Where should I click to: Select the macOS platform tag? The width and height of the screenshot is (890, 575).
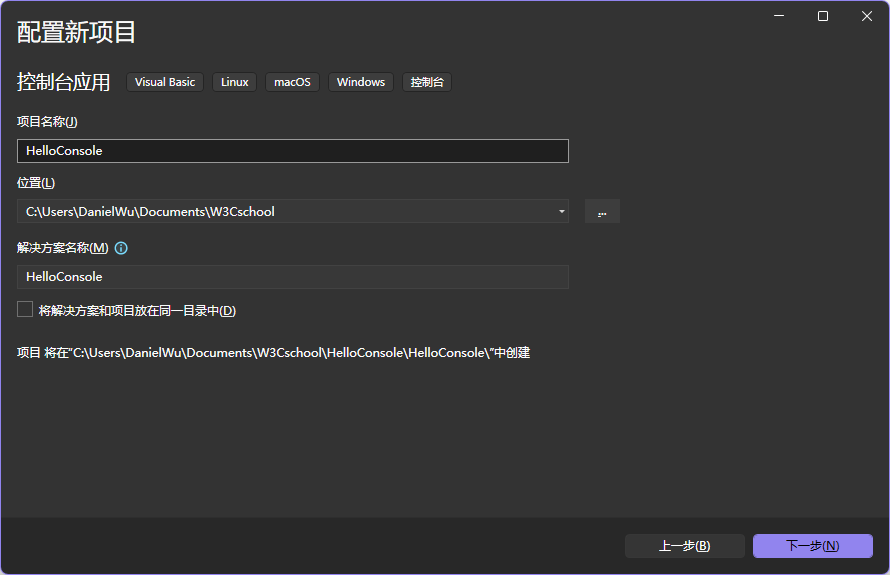pyautogui.click(x=292, y=82)
